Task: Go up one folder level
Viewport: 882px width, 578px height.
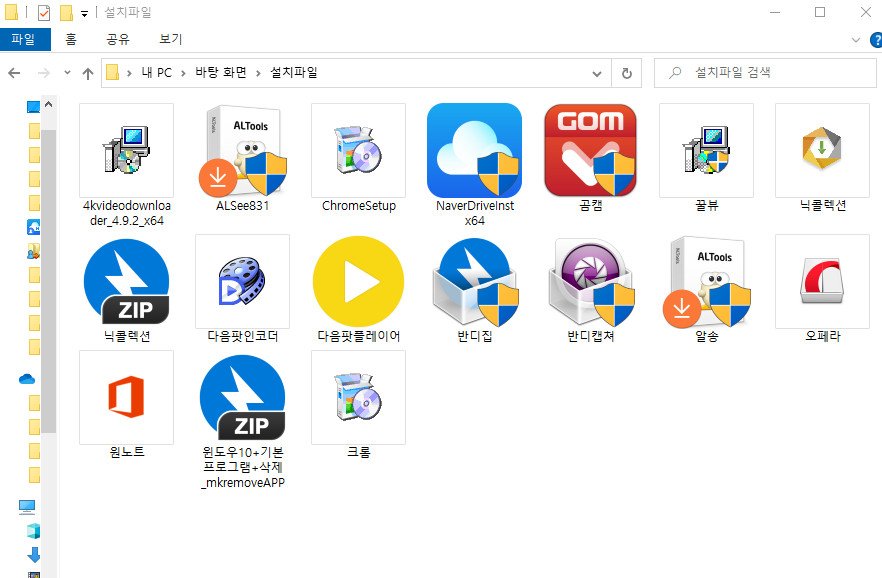Action: [x=88, y=73]
